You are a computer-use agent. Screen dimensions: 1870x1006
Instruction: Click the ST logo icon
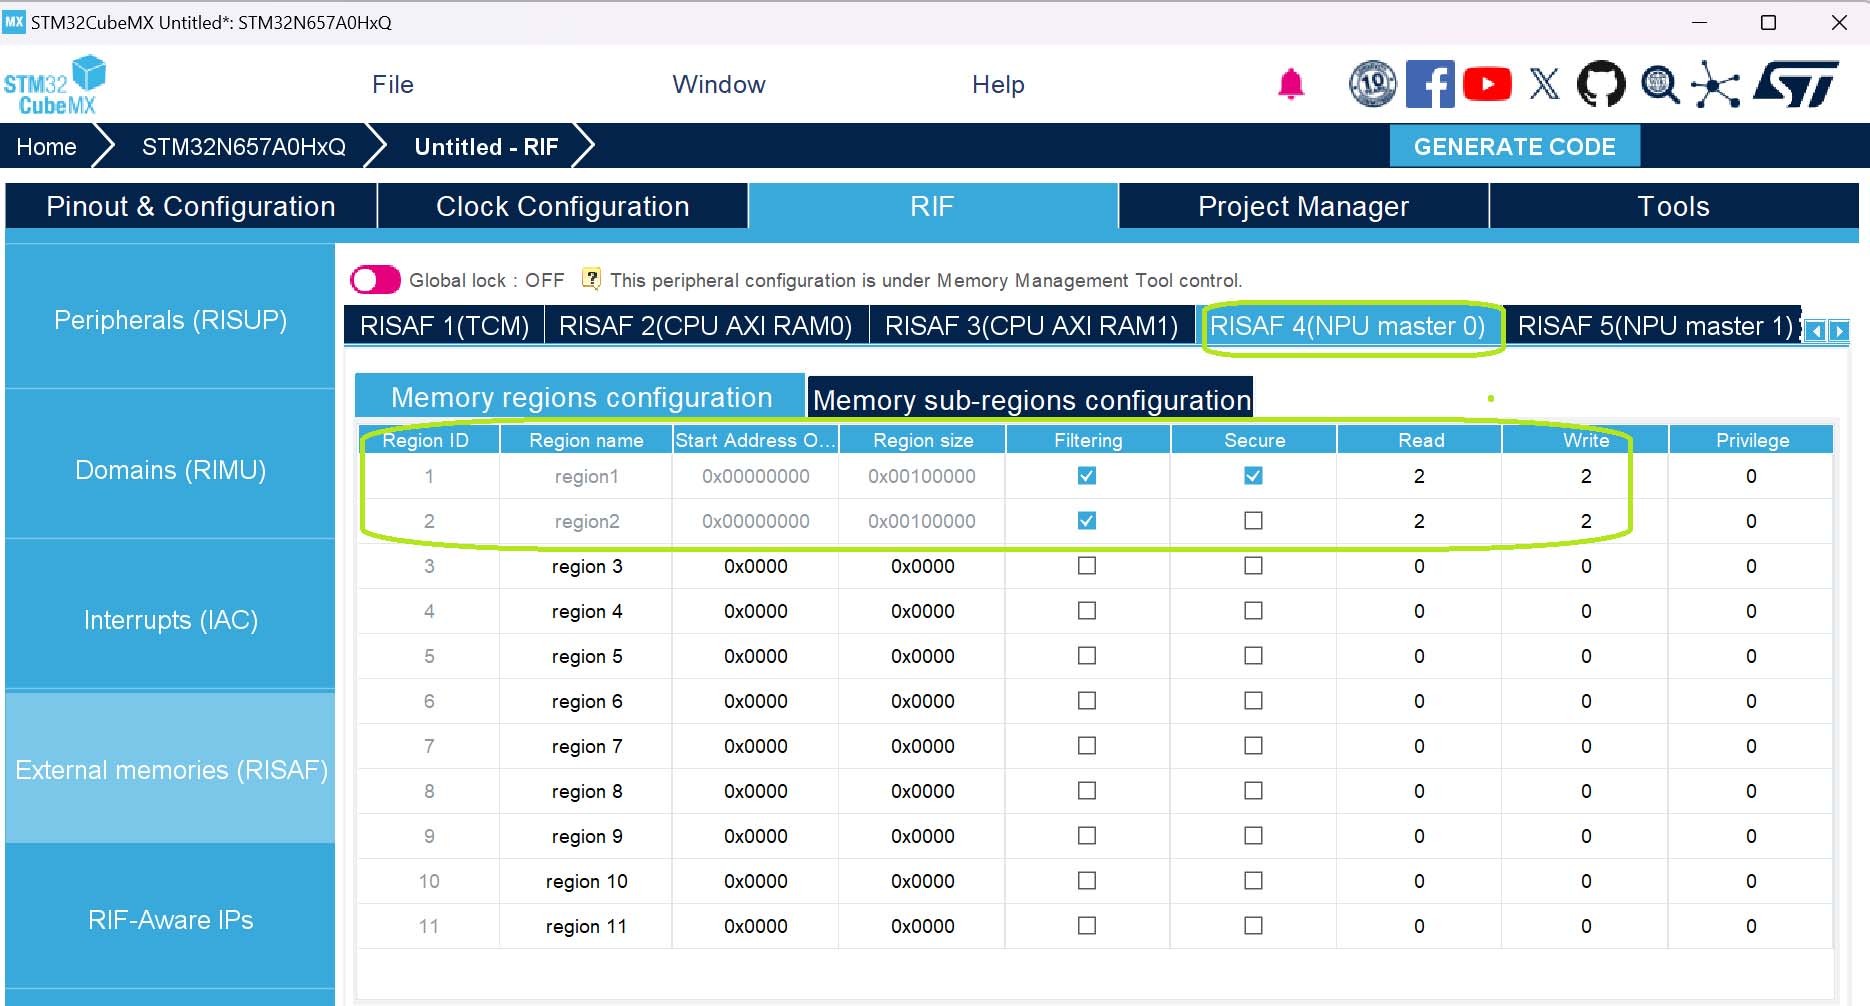(x=1796, y=84)
